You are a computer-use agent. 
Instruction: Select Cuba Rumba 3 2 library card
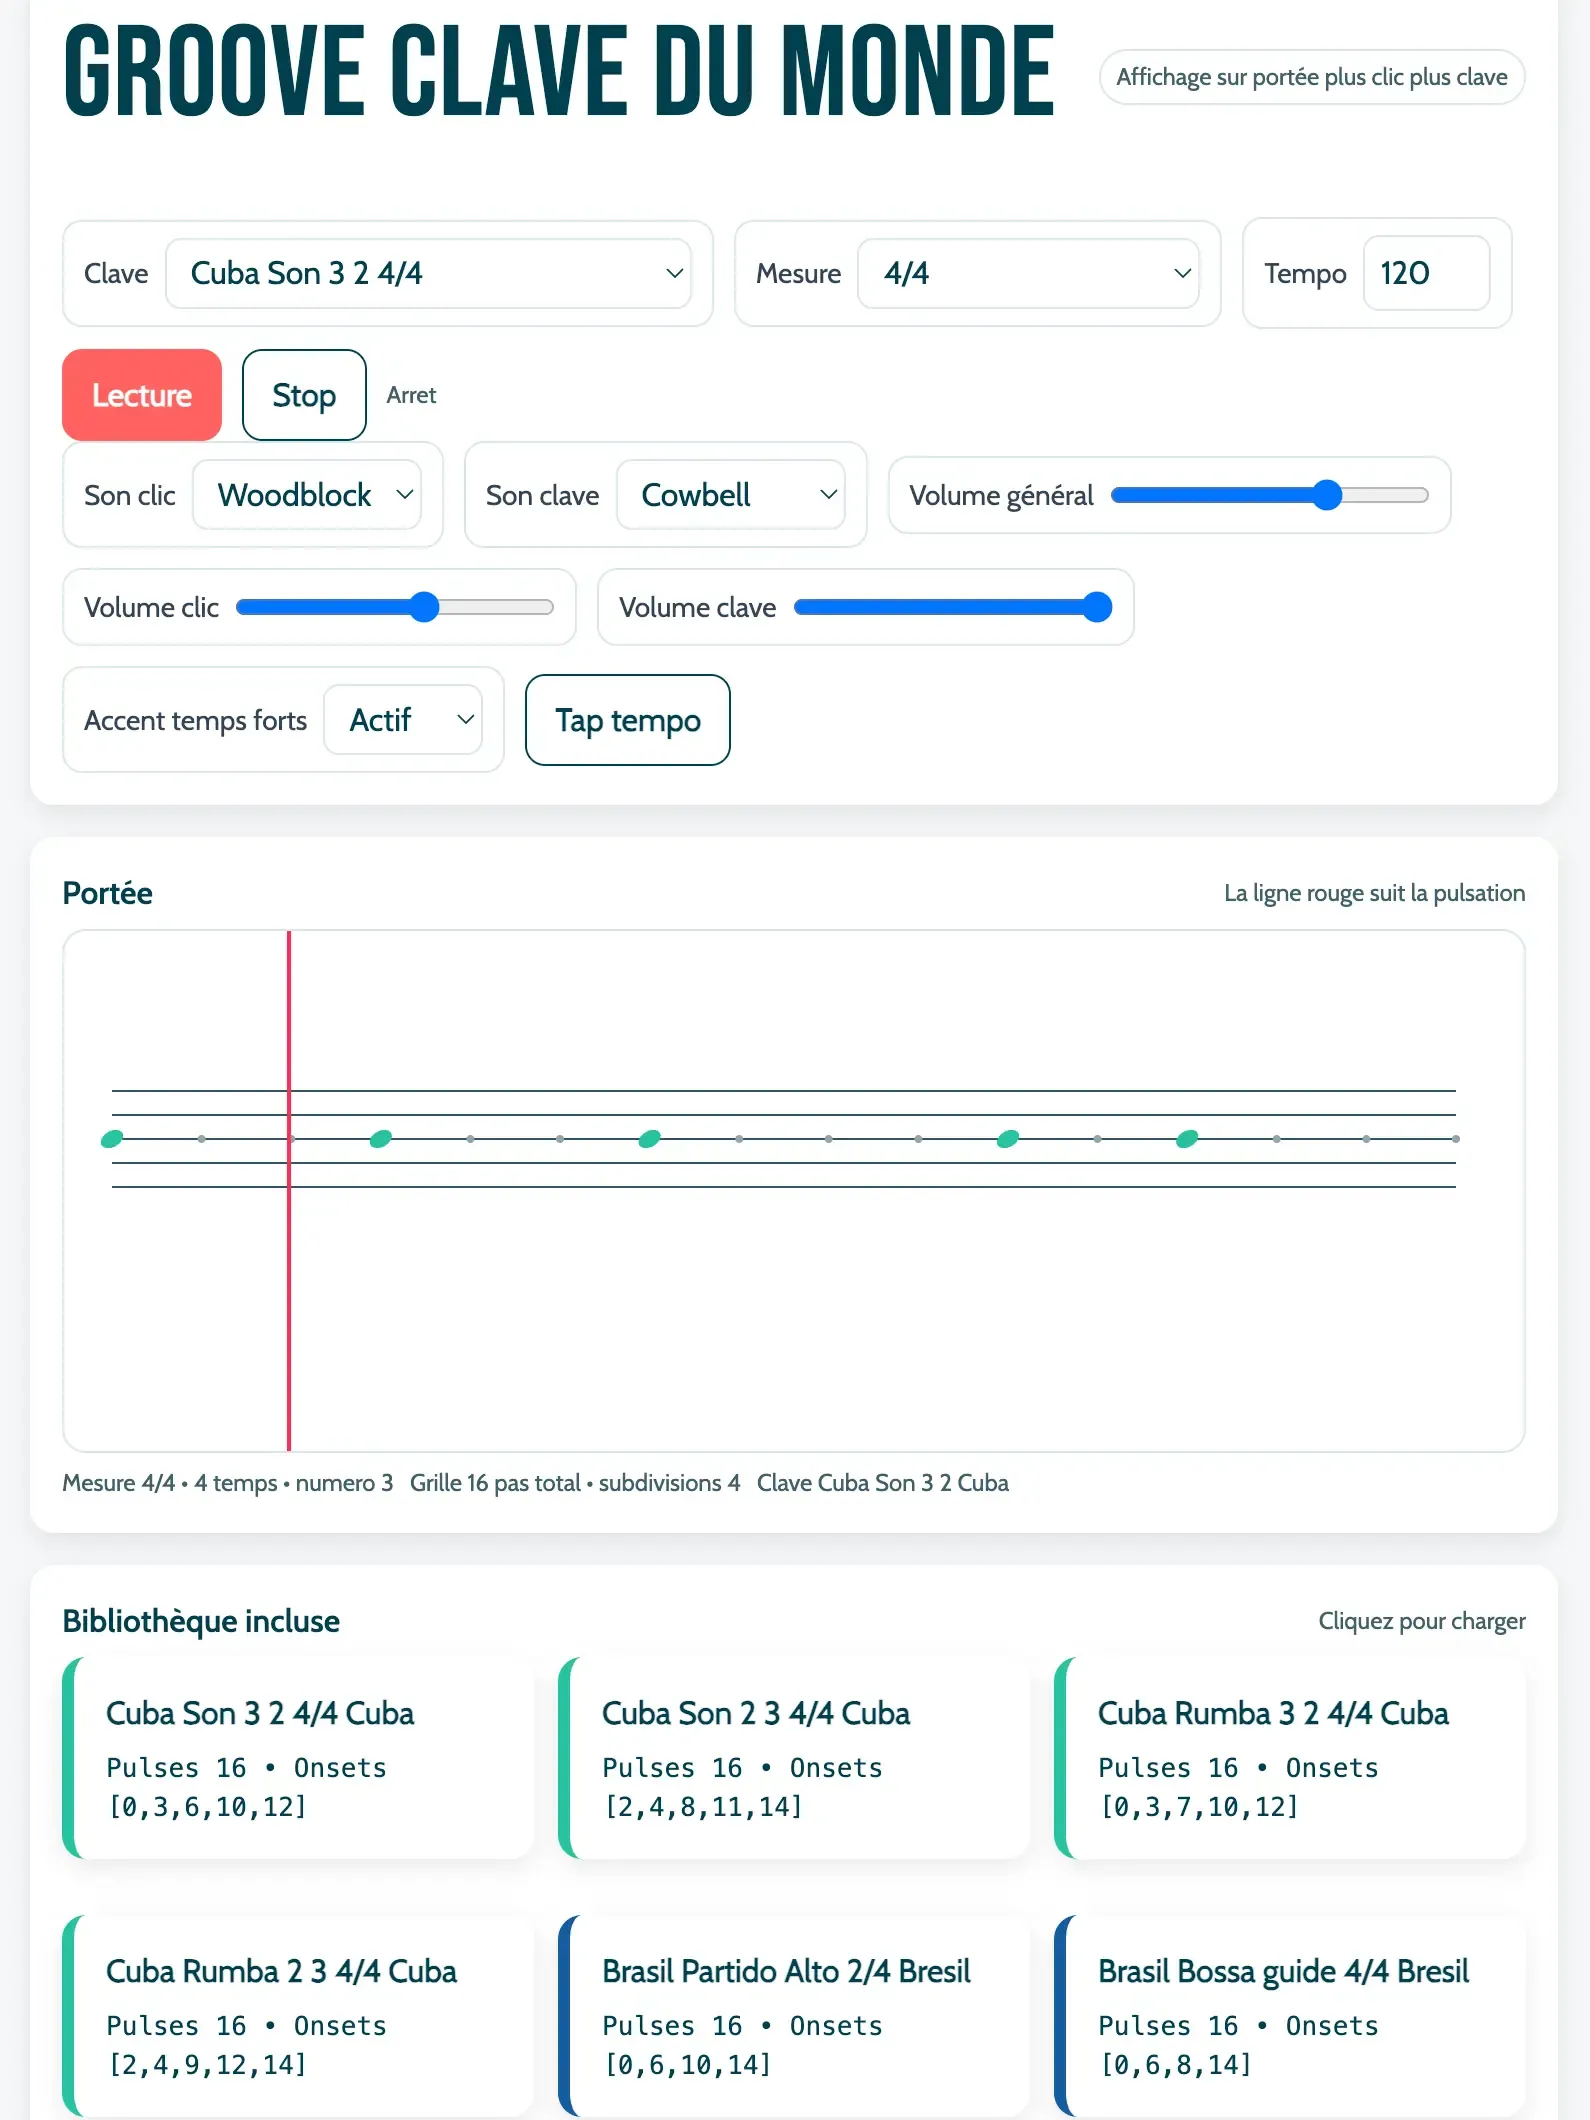click(1290, 1757)
